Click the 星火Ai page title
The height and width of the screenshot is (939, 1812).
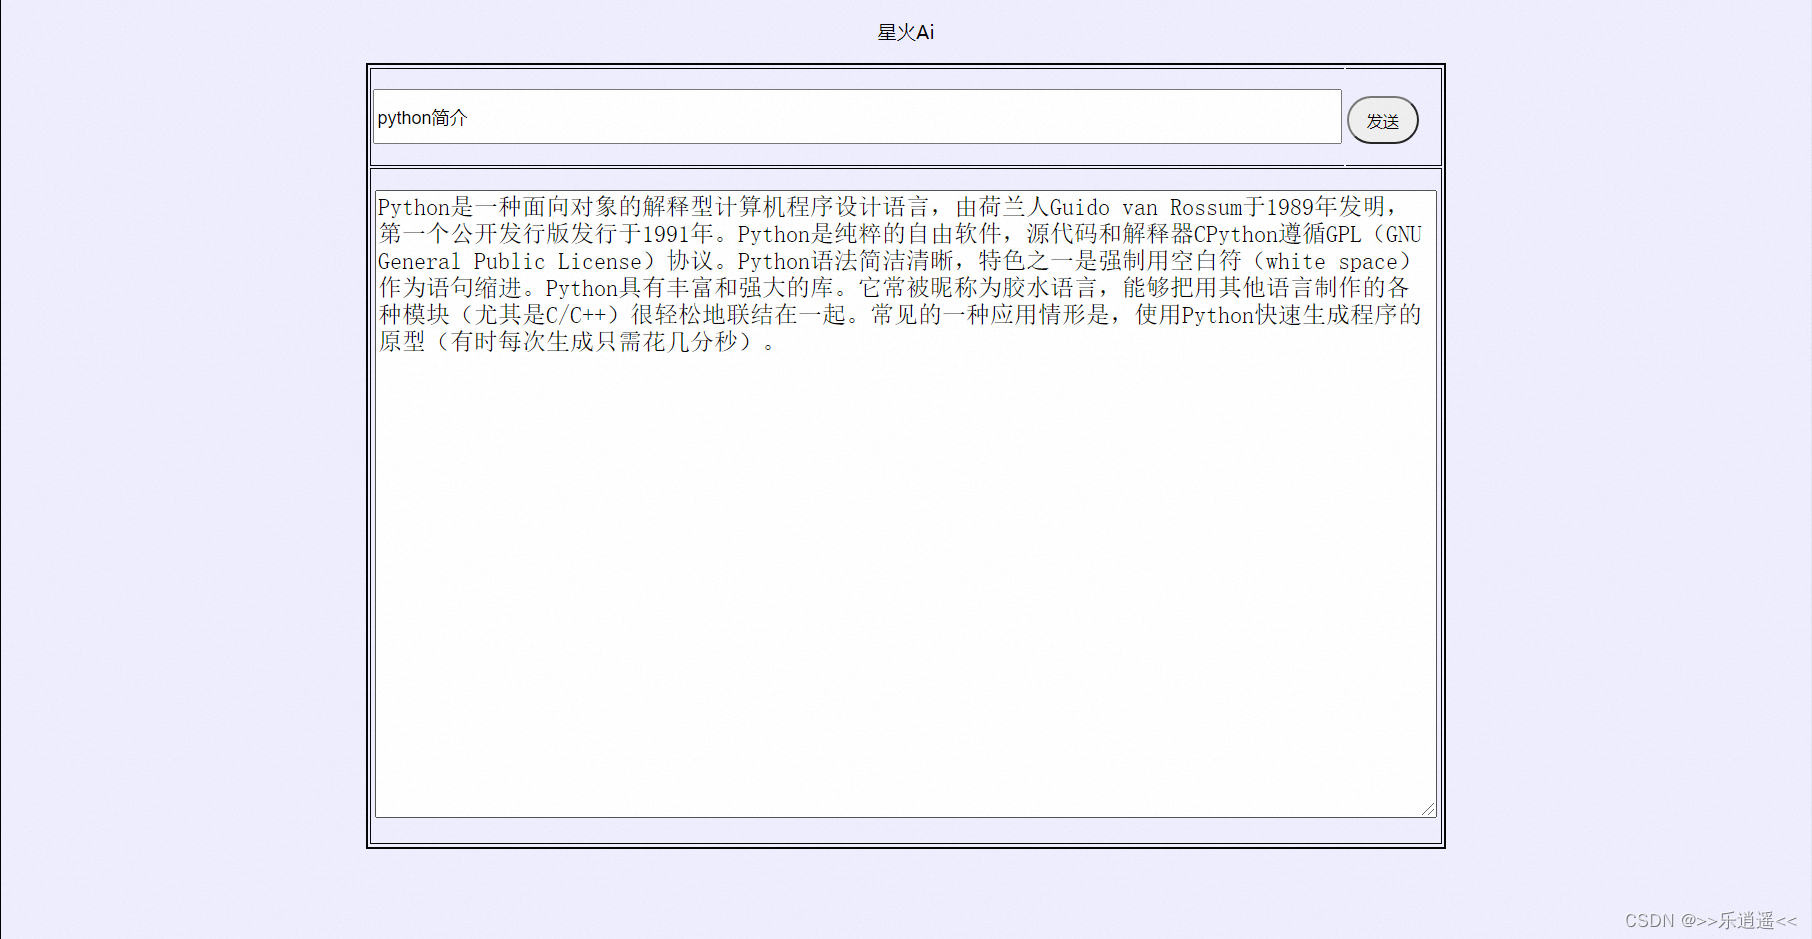[x=906, y=32]
